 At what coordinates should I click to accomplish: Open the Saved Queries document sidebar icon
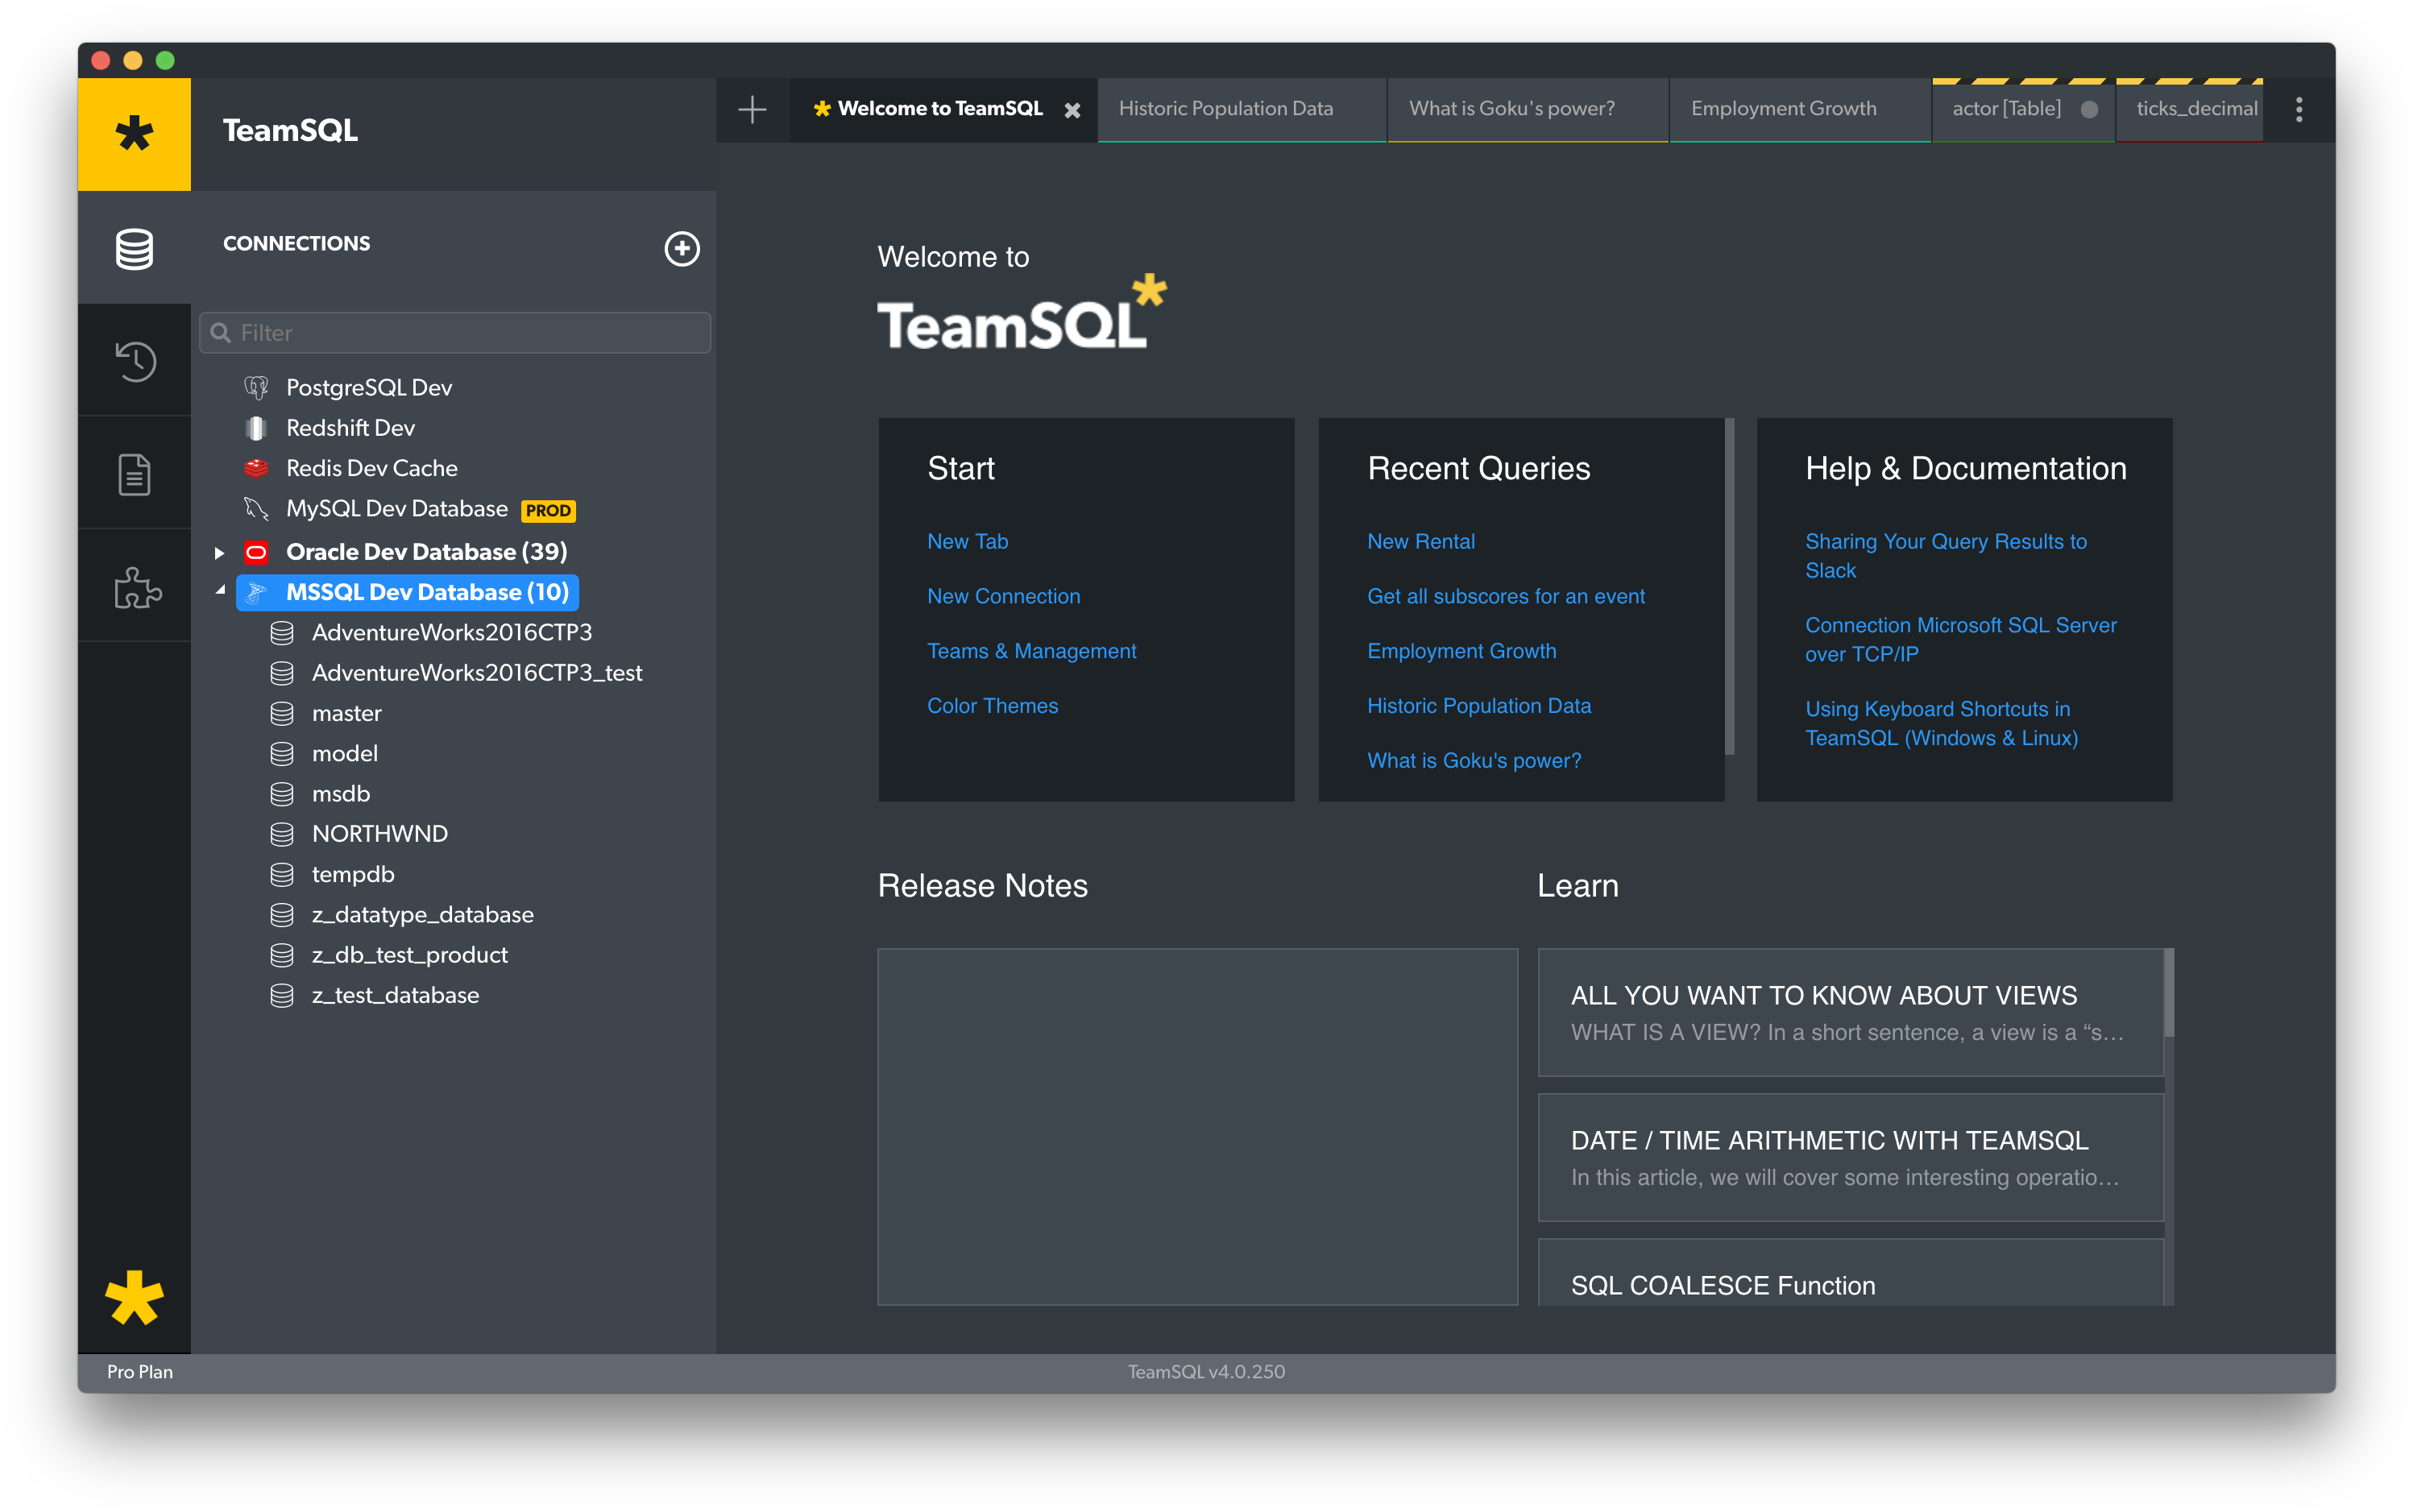[134, 474]
